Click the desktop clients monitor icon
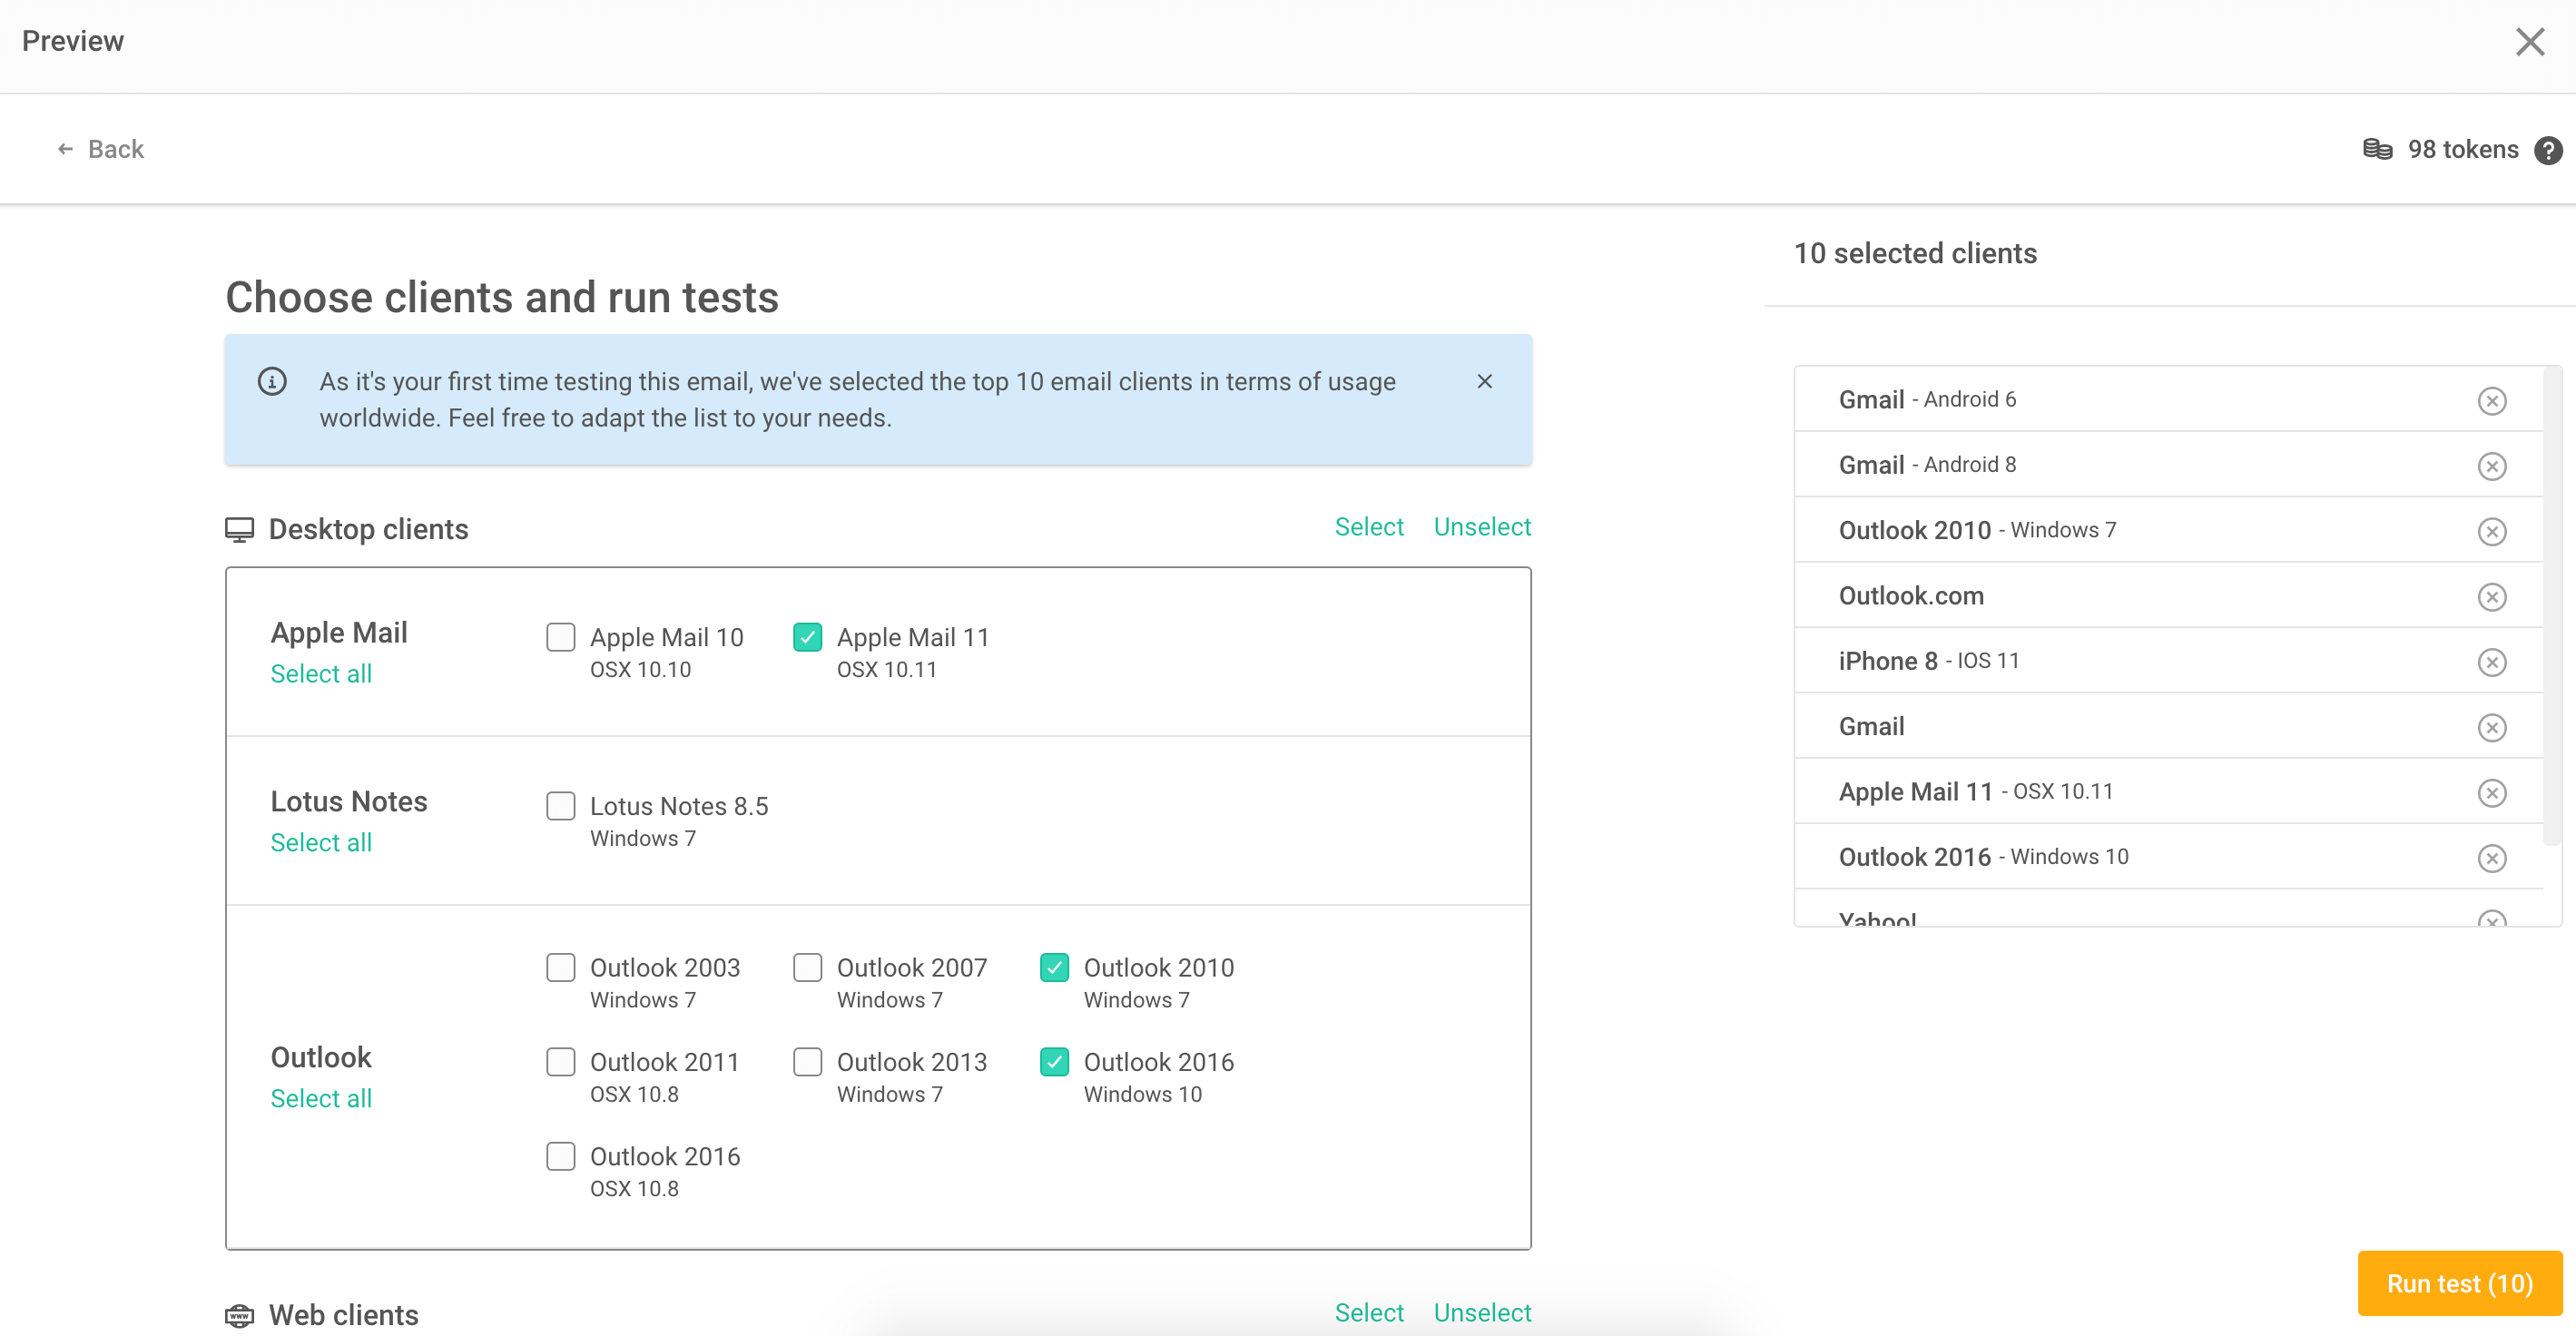This screenshot has height=1336, width=2576. point(239,528)
